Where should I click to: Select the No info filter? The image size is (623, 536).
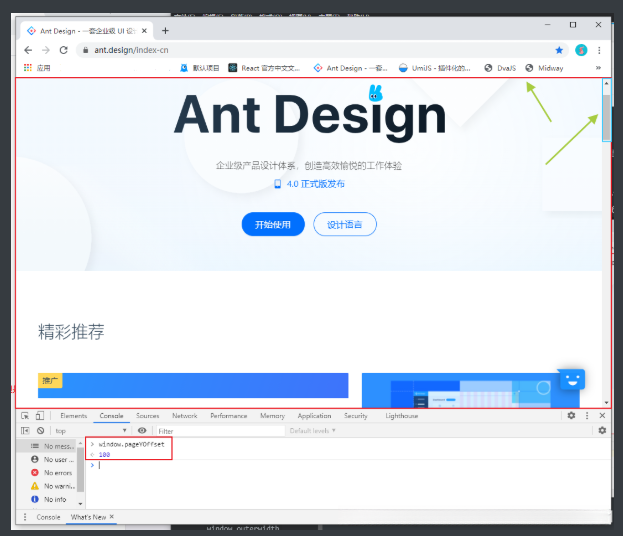[47, 499]
